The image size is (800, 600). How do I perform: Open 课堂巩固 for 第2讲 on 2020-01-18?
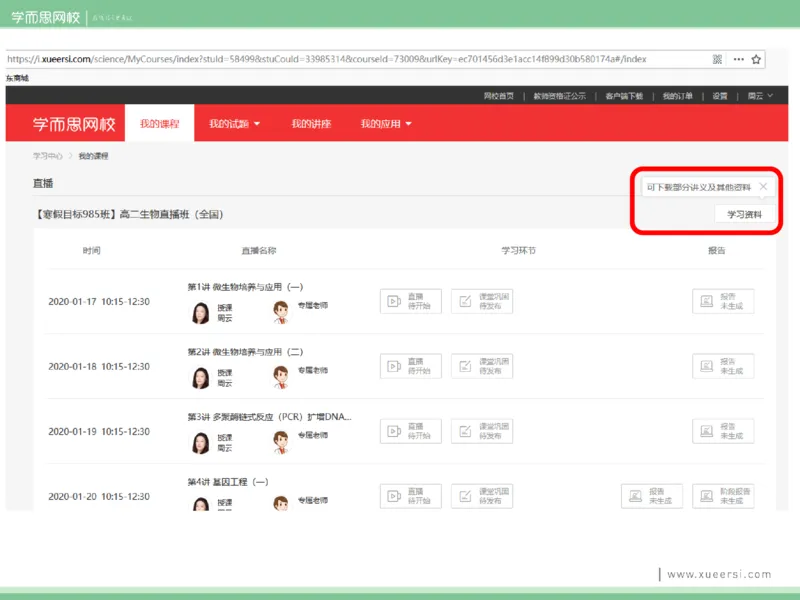coord(482,366)
